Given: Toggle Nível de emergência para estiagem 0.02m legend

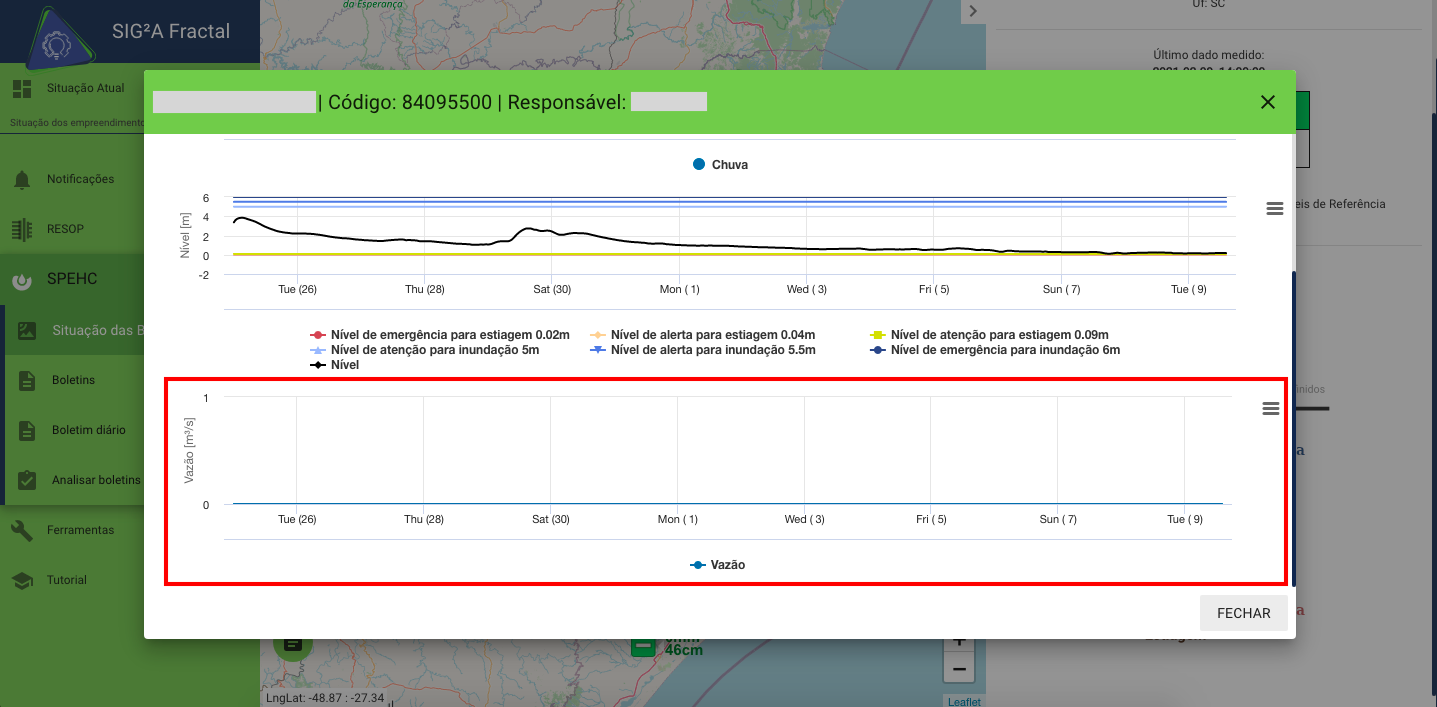Looking at the screenshot, I should pyautogui.click(x=440, y=335).
